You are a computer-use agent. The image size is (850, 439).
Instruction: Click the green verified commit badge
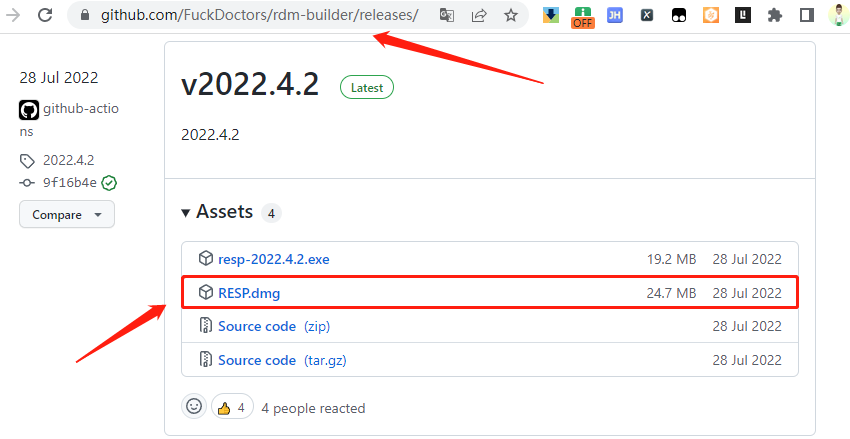(110, 183)
